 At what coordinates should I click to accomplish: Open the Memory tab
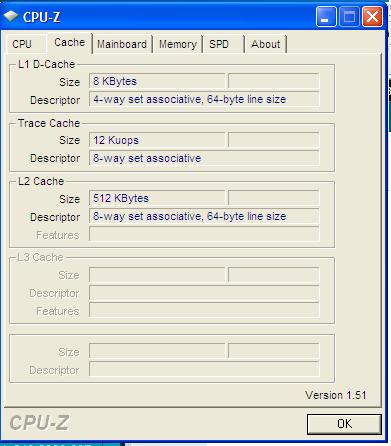(x=177, y=44)
